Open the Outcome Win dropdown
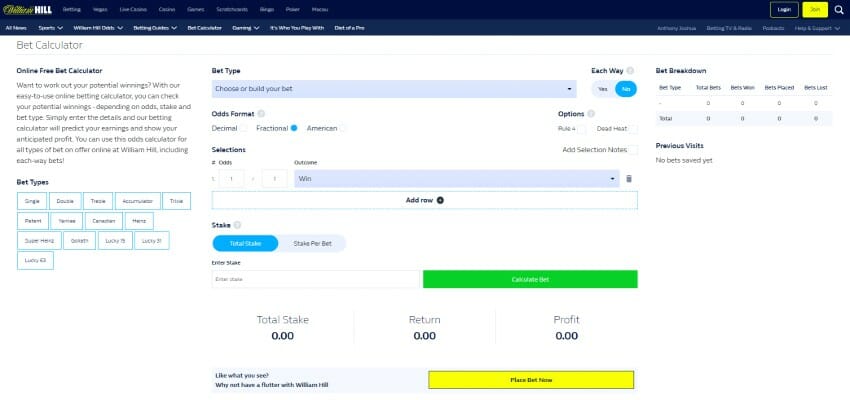 pos(456,178)
